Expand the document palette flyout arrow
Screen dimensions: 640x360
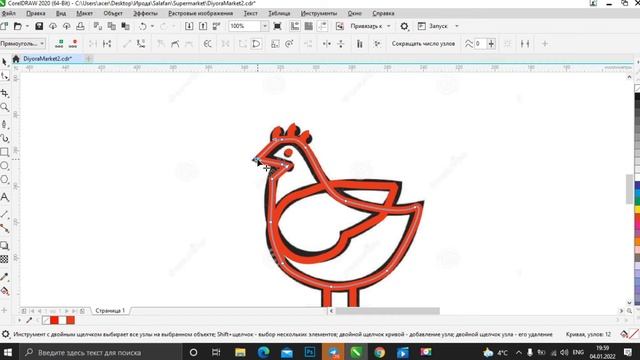(19, 320)
